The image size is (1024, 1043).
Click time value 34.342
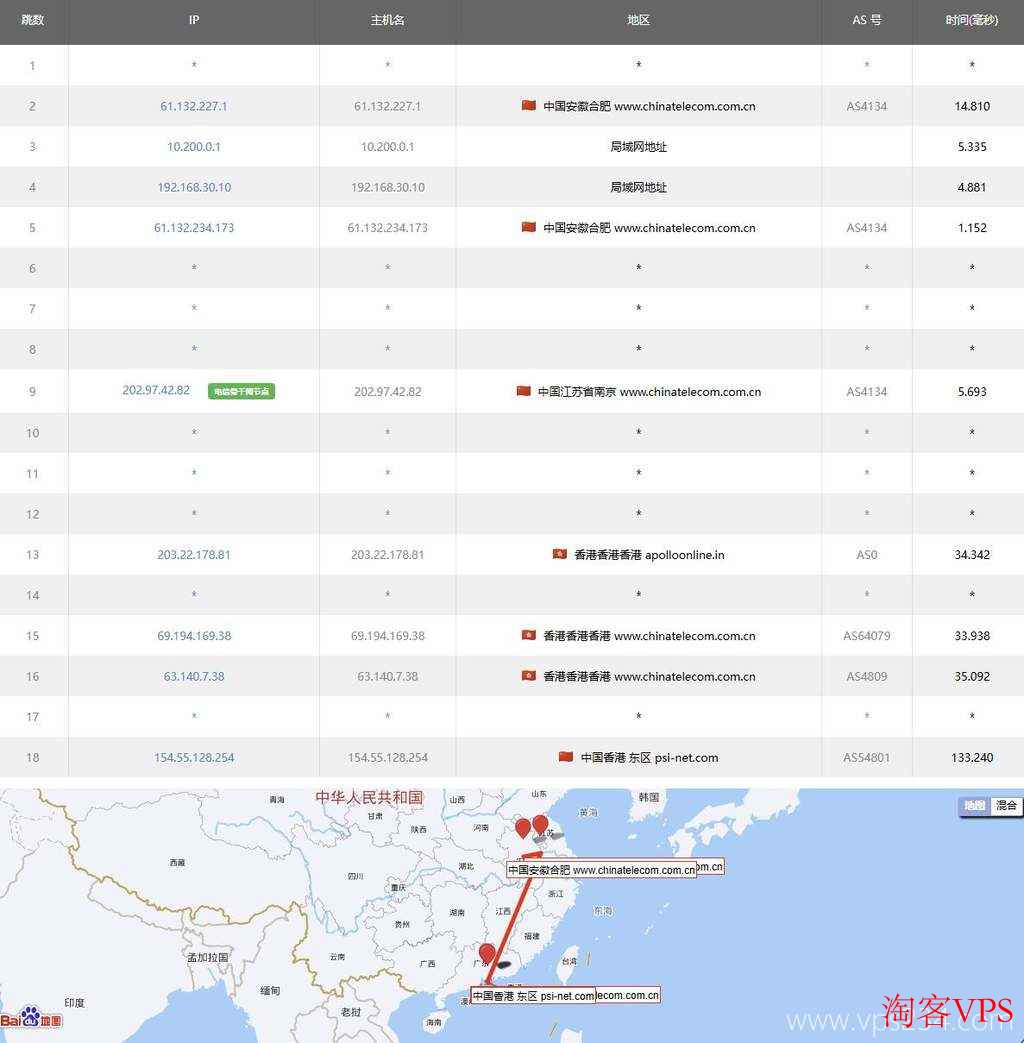point(971,554)
